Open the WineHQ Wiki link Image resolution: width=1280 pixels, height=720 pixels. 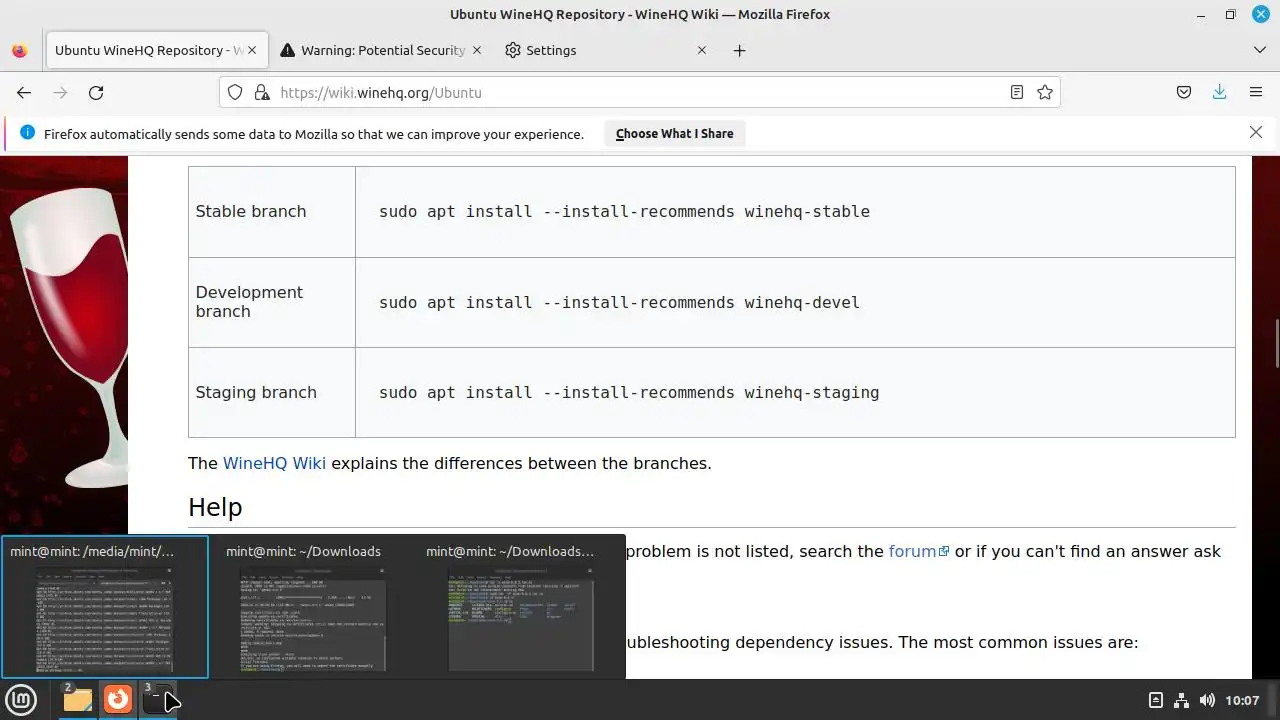point(274,463)
